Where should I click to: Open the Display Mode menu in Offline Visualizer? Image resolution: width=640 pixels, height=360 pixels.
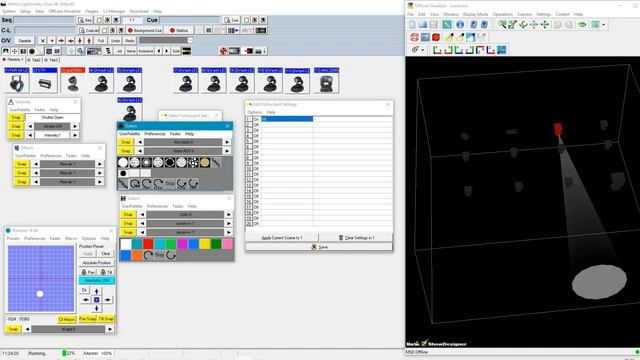click(476, 14)
